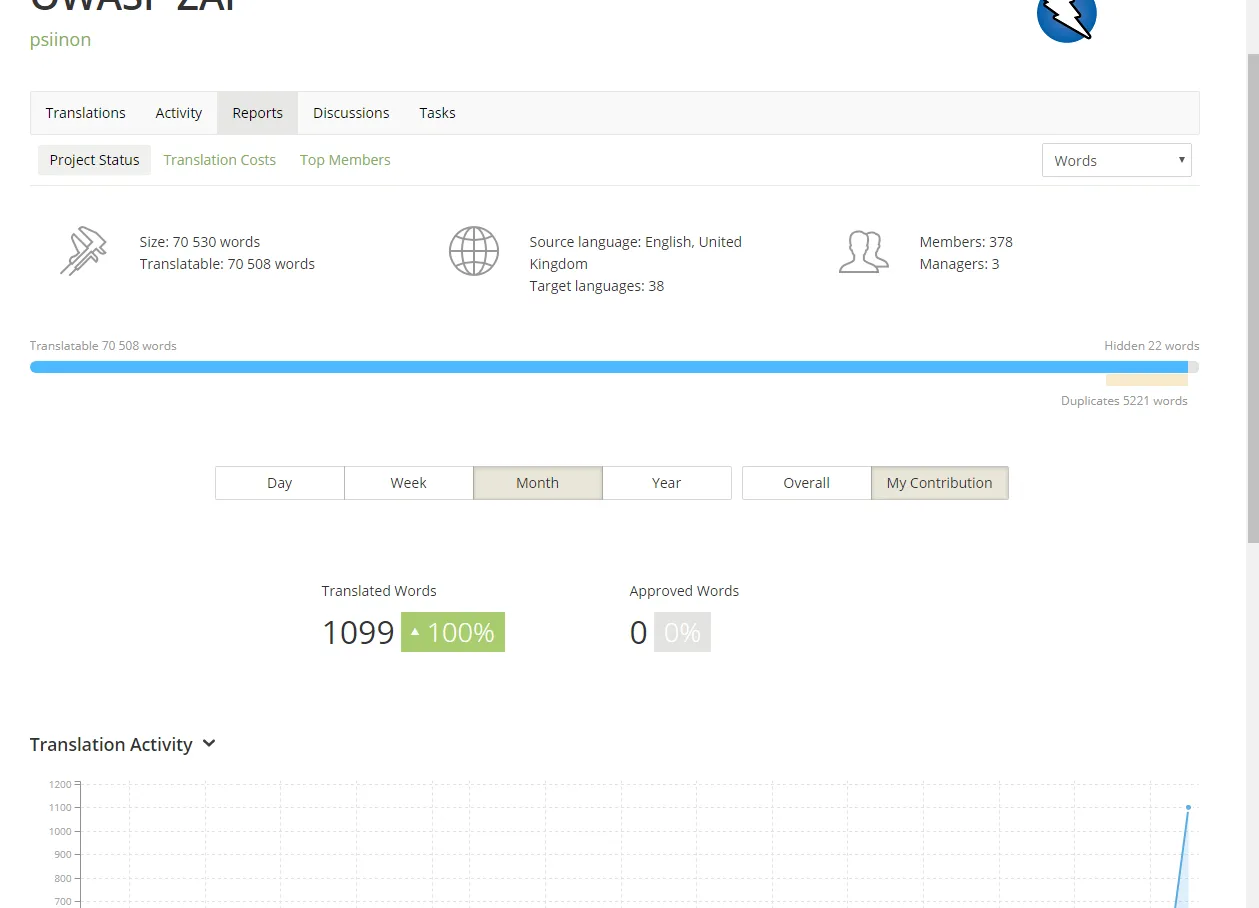Click the 'Source language: English, United' line
Image resolution: width=1259 pixels, height=908 pixels.
[636, 242]
